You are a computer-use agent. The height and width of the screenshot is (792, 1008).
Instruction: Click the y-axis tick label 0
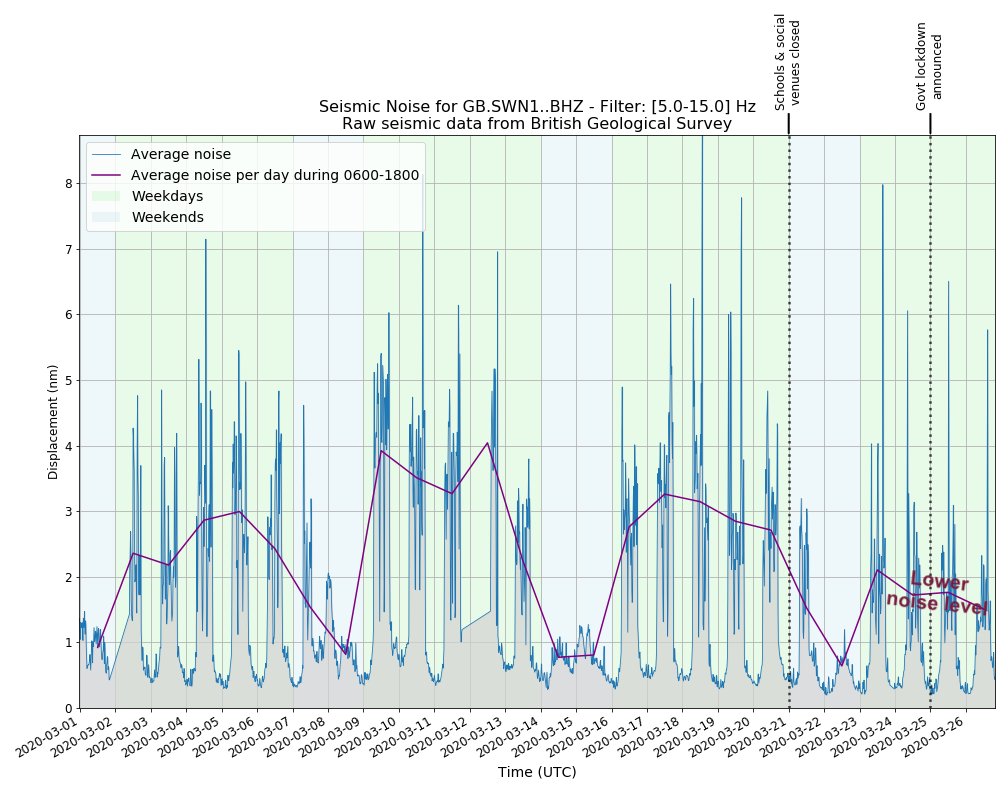point(69,709)
